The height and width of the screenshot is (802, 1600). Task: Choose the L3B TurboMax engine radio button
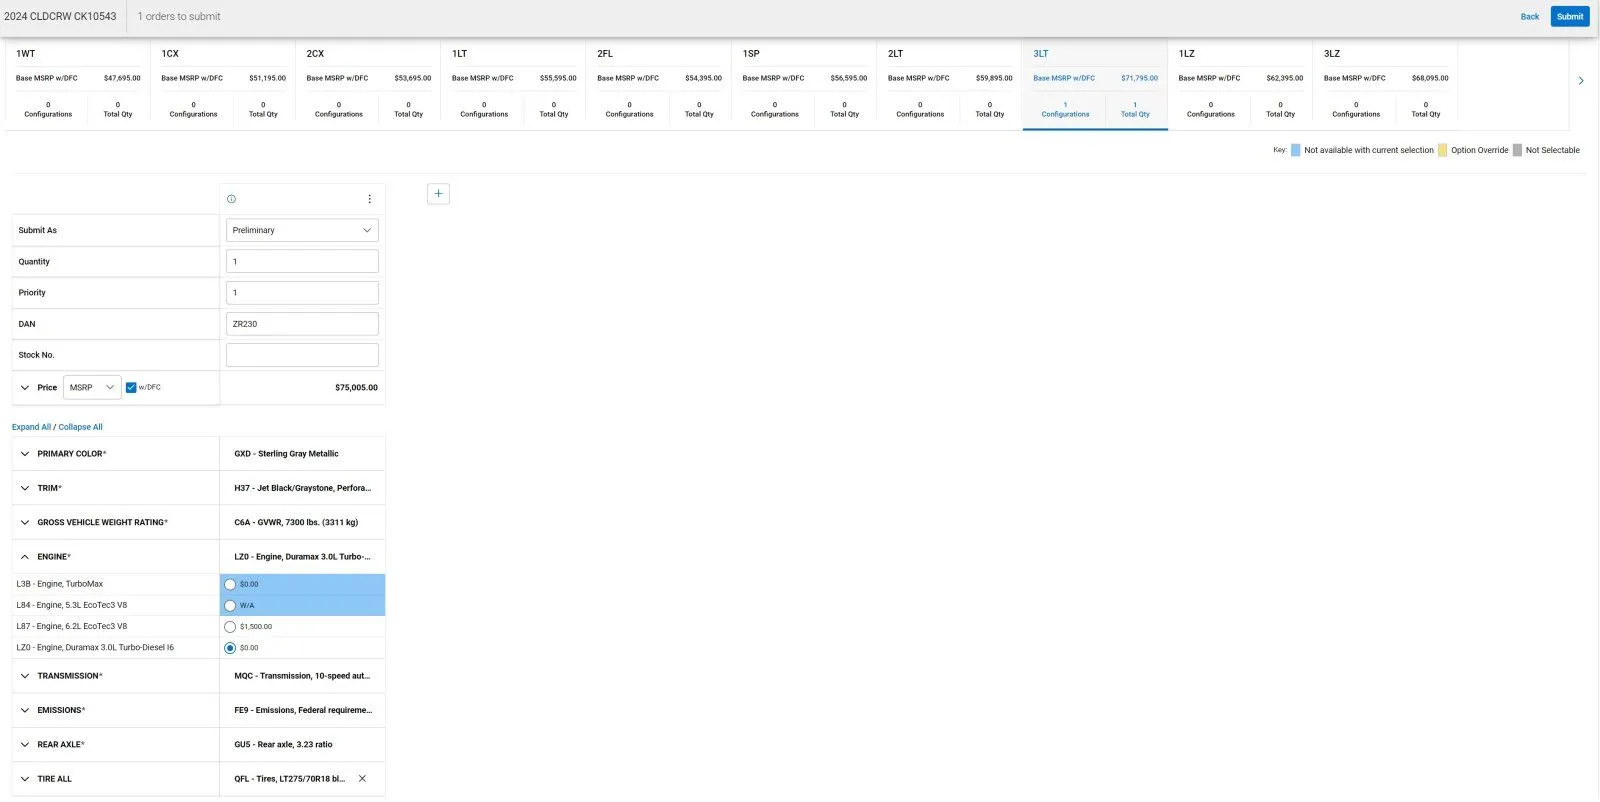[x=230, y=584]
